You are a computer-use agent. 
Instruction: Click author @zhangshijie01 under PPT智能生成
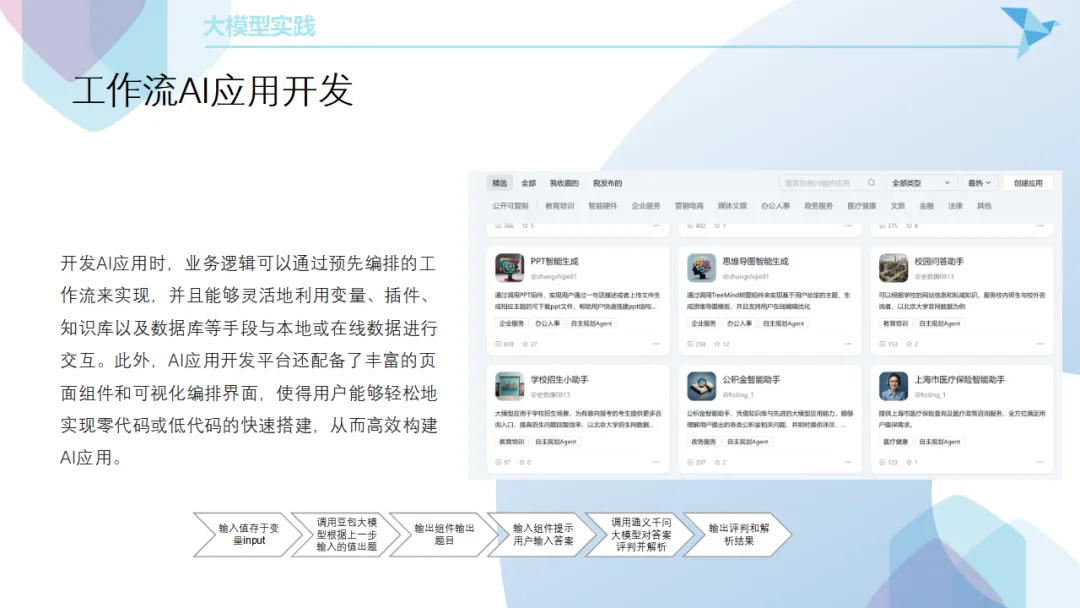[554, 277]
